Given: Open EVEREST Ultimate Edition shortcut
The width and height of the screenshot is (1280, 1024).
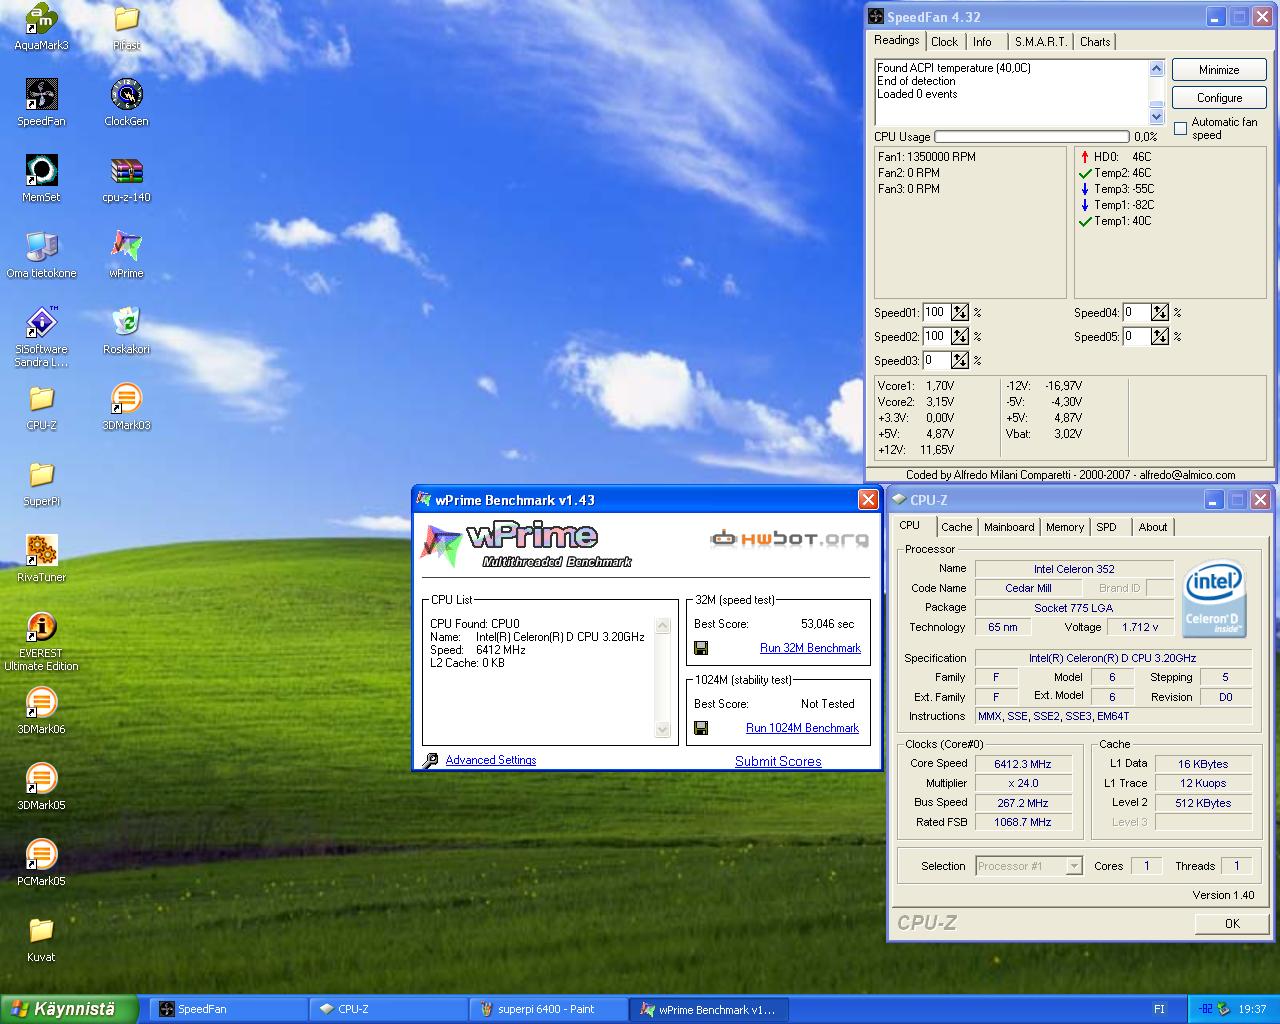Looking at the screenshot, I should (41, 640).
